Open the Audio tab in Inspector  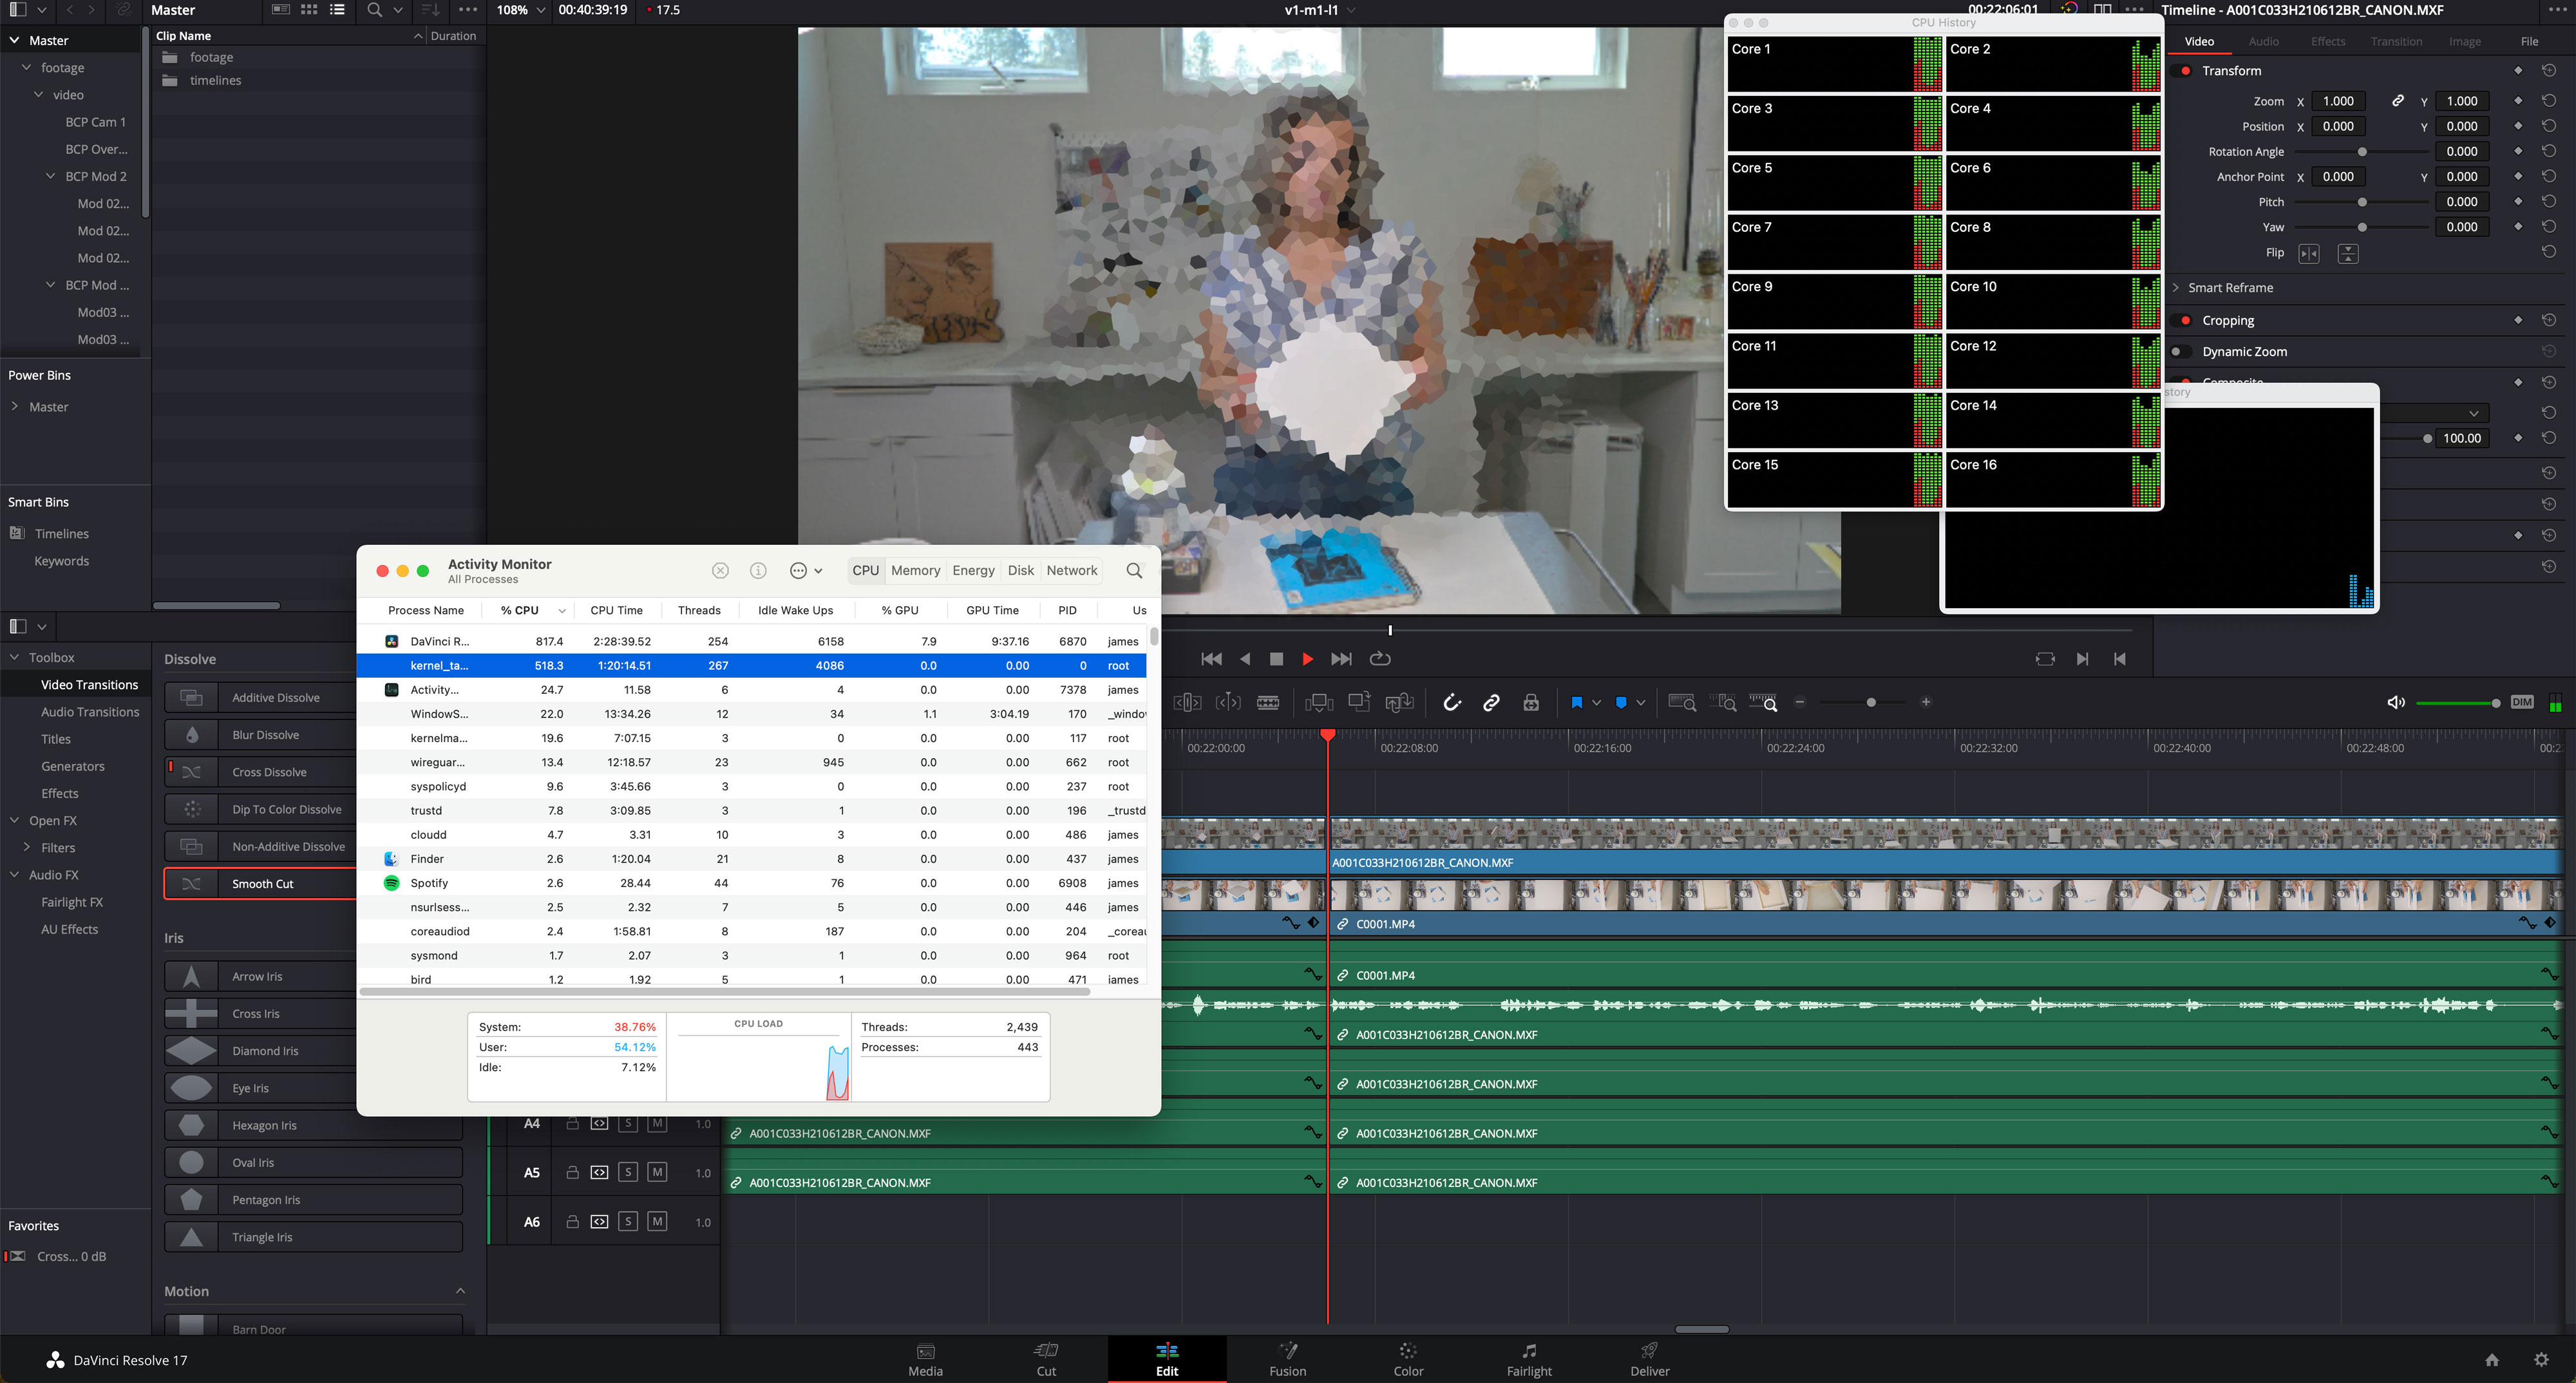2263,41
